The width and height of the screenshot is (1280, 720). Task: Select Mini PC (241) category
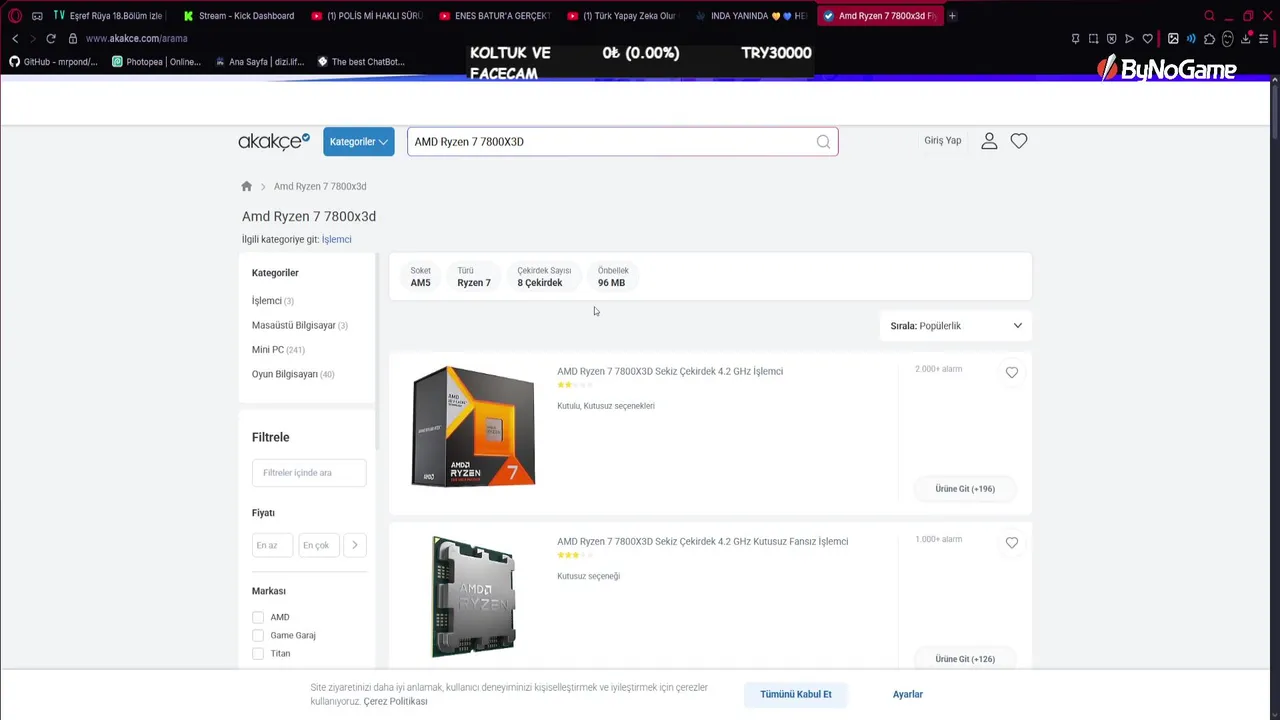pyautogui.click(x=278, y=350)
